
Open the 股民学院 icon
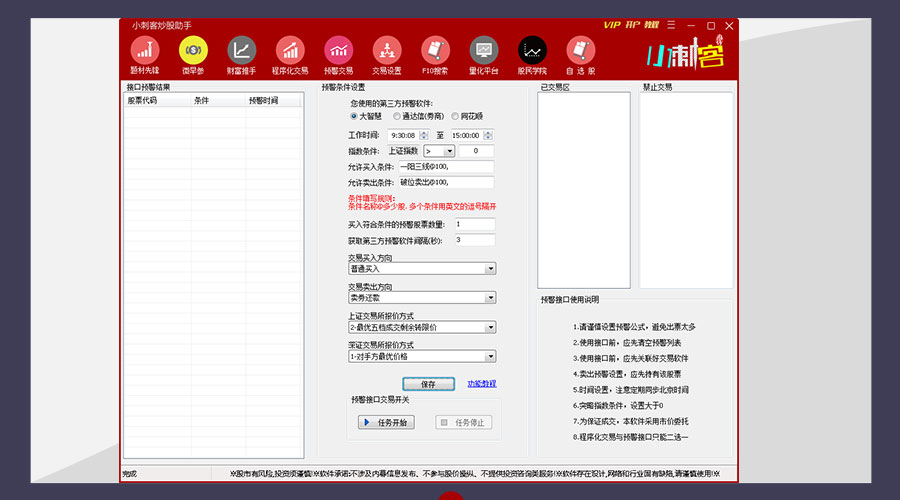coord(532,56)
